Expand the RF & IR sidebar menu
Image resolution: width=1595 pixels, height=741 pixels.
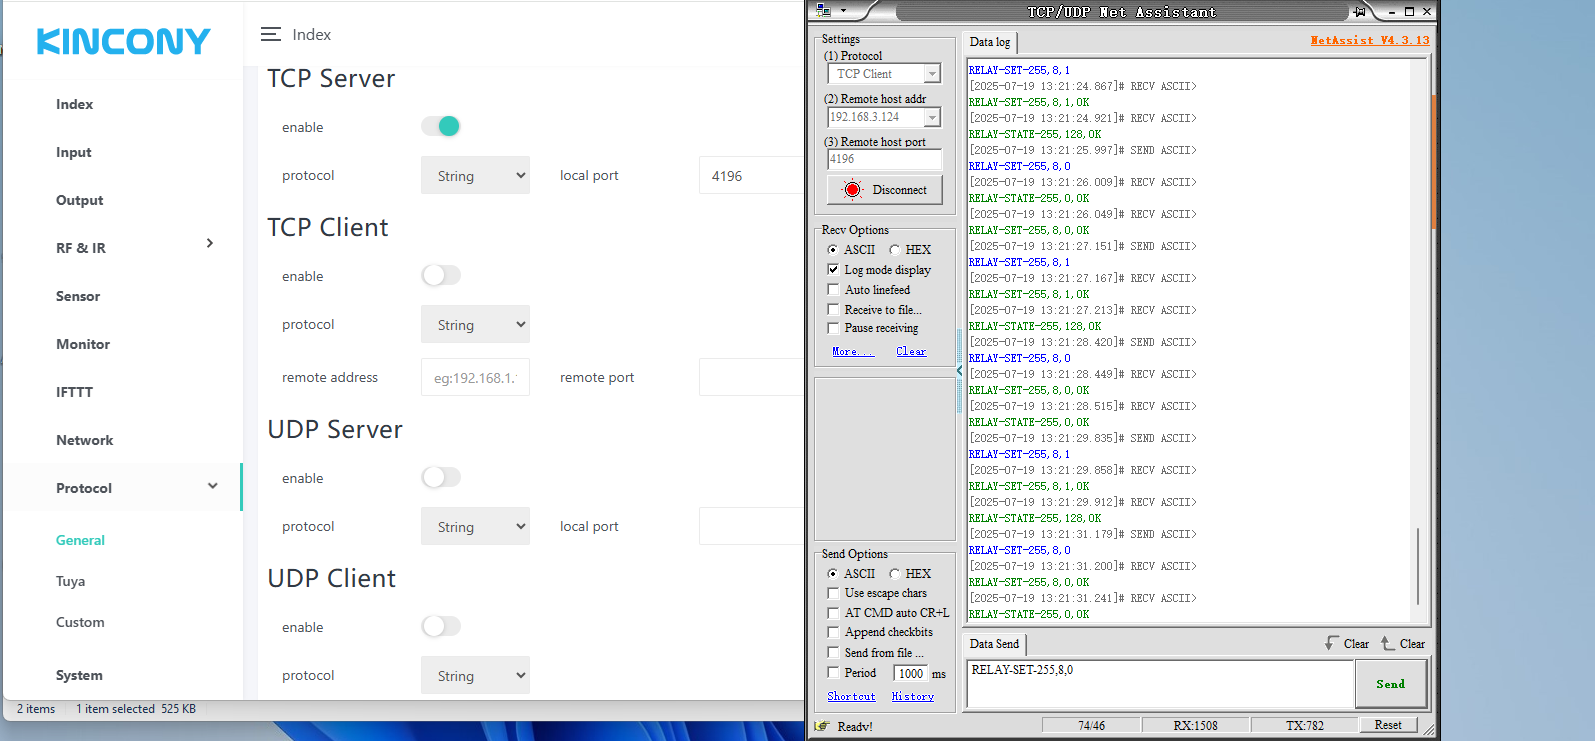pos(209,244)
